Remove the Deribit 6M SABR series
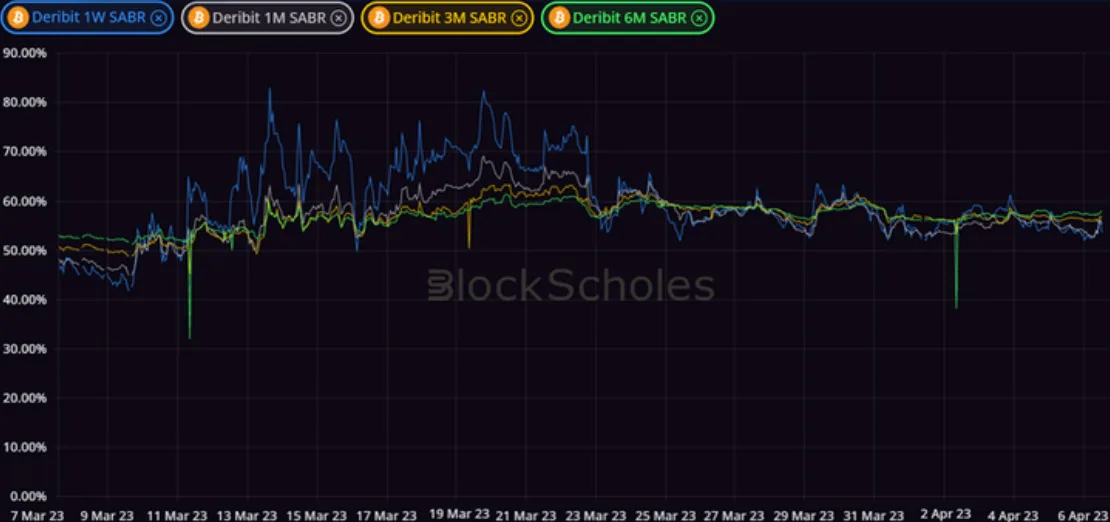This screenshot has width=1110, height=522. click(699, 18)
